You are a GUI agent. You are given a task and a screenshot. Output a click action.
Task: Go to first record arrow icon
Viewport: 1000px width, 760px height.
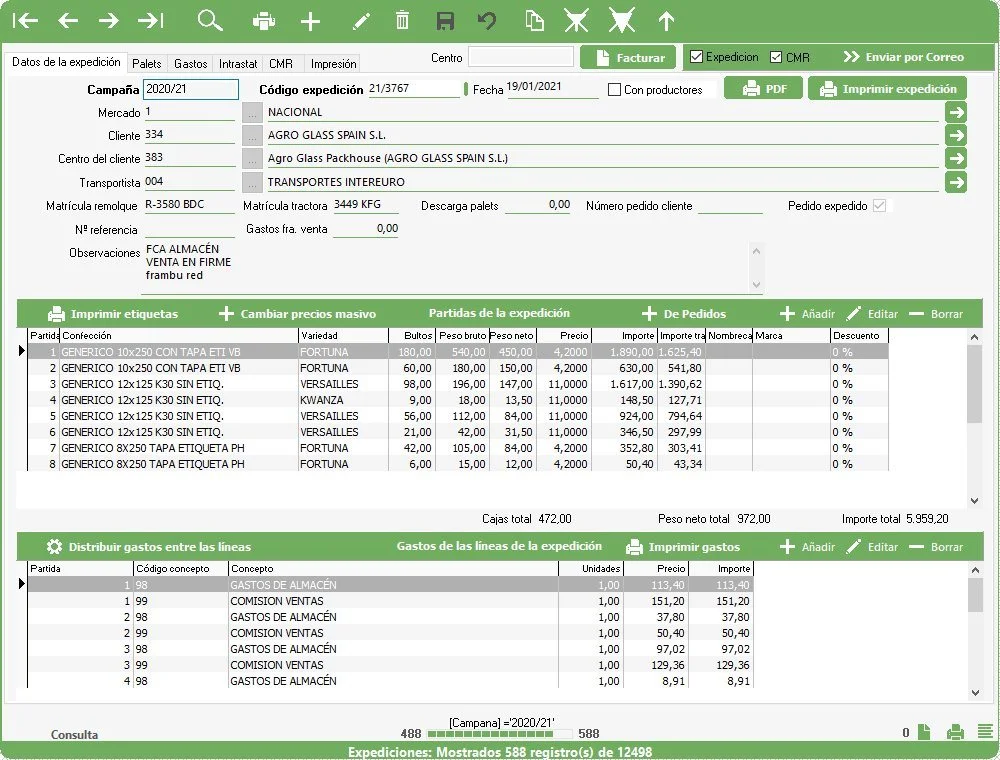(x=25, y=21)
